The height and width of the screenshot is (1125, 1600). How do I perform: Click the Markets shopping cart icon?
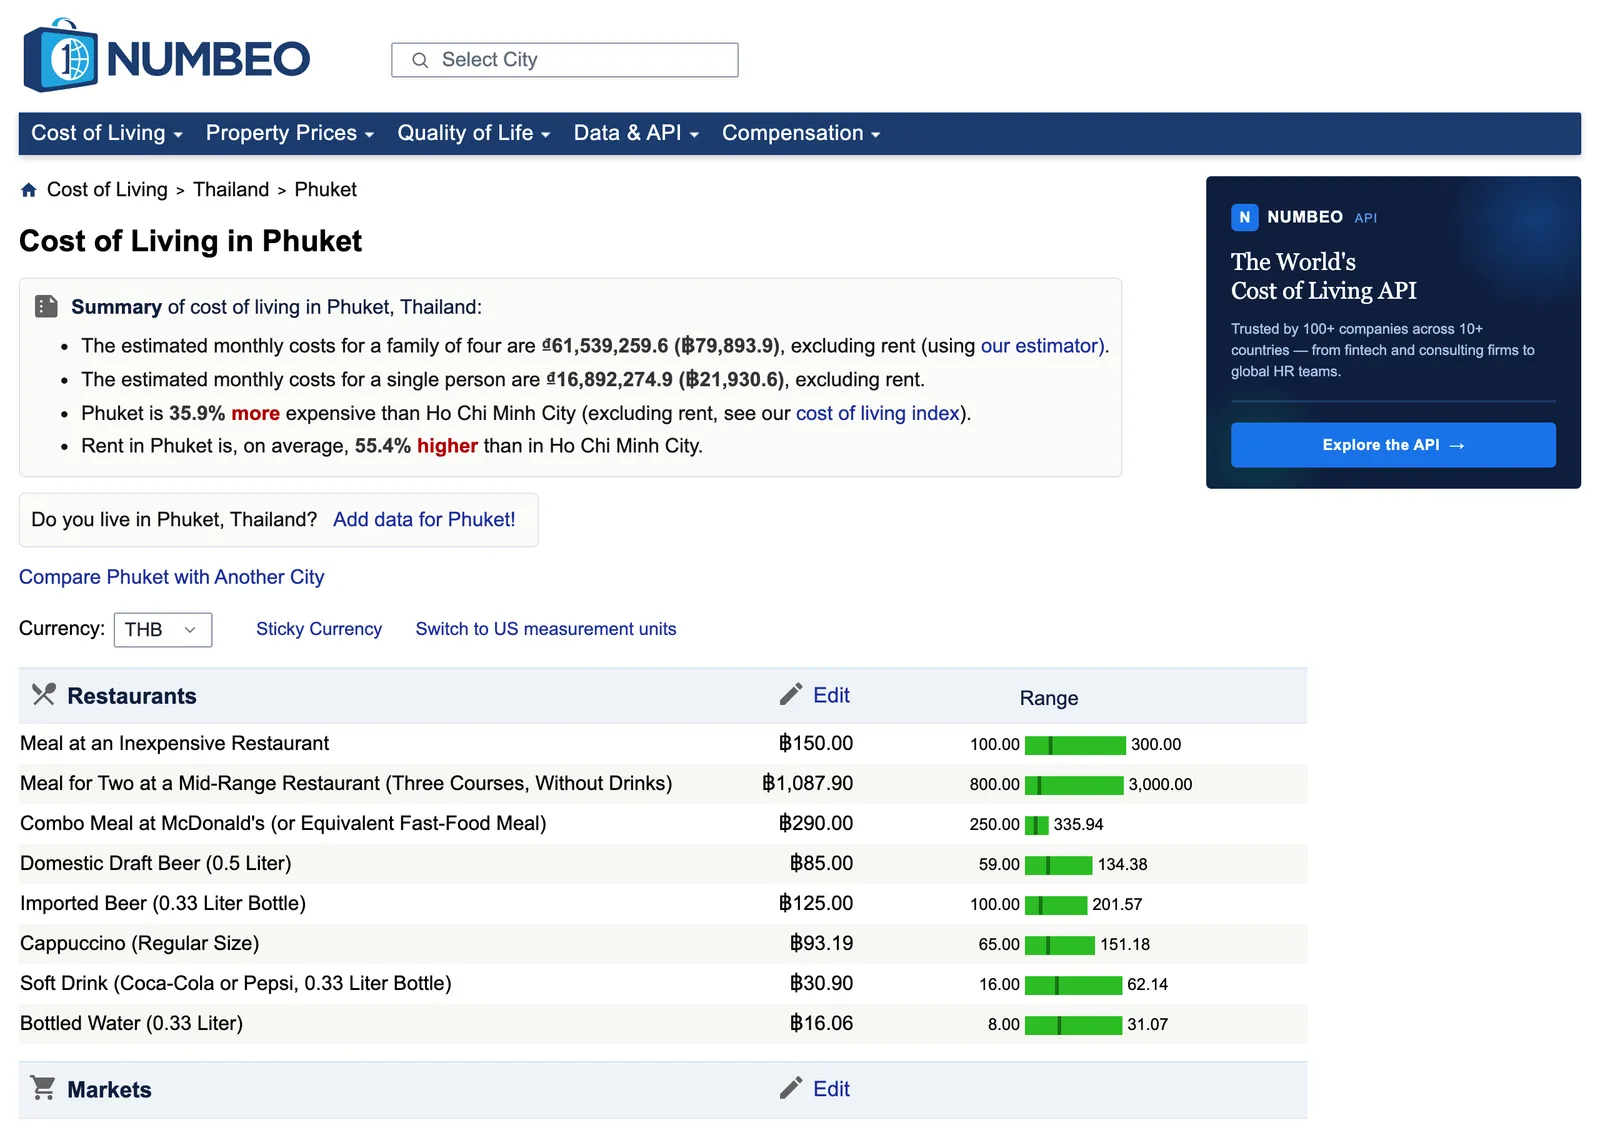coord(43,1087)
